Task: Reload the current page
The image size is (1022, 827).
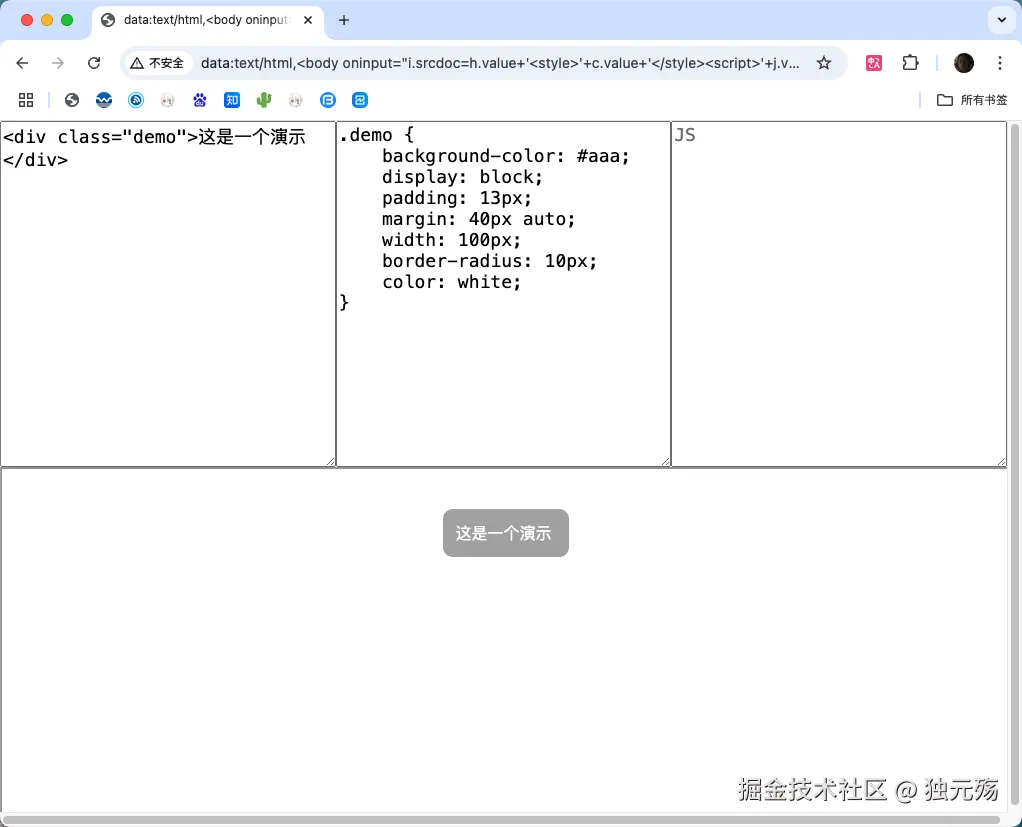Action: [94, 63]
